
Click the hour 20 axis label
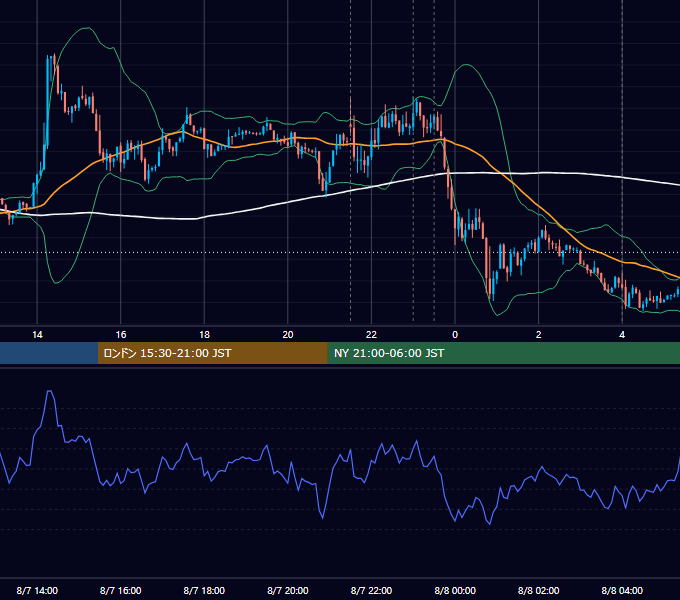[288, 334]
